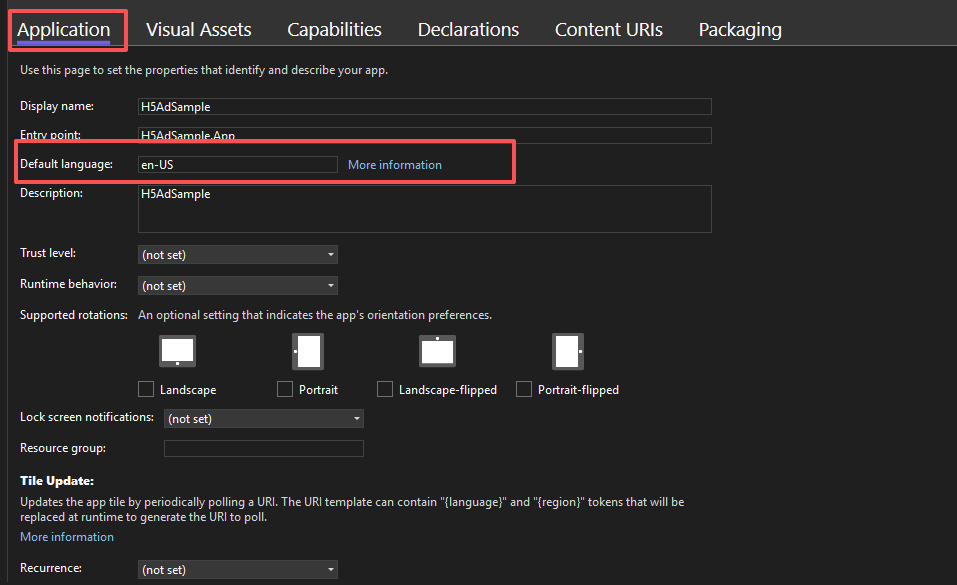Expand the Recurrence dropdown
This screenshot has width=957, height=585.
[x=237, y=570]
